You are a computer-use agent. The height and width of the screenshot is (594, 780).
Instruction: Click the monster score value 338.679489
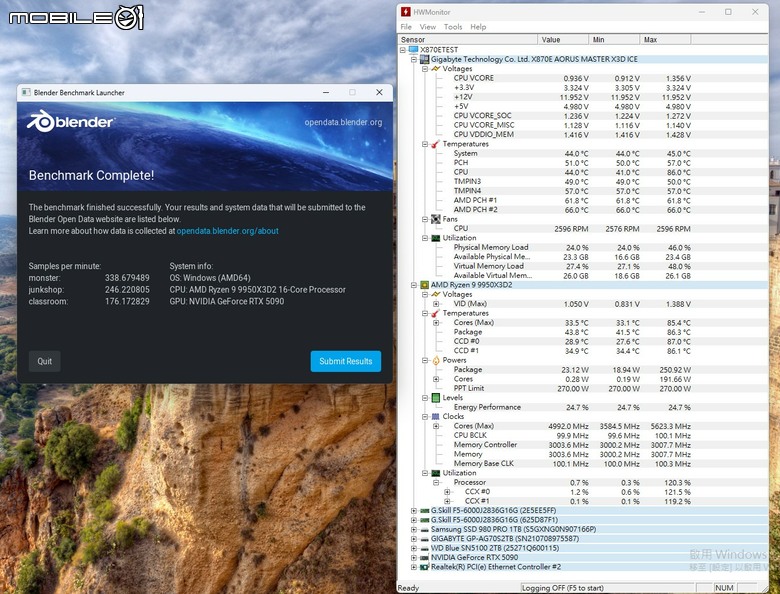(127, 278)
